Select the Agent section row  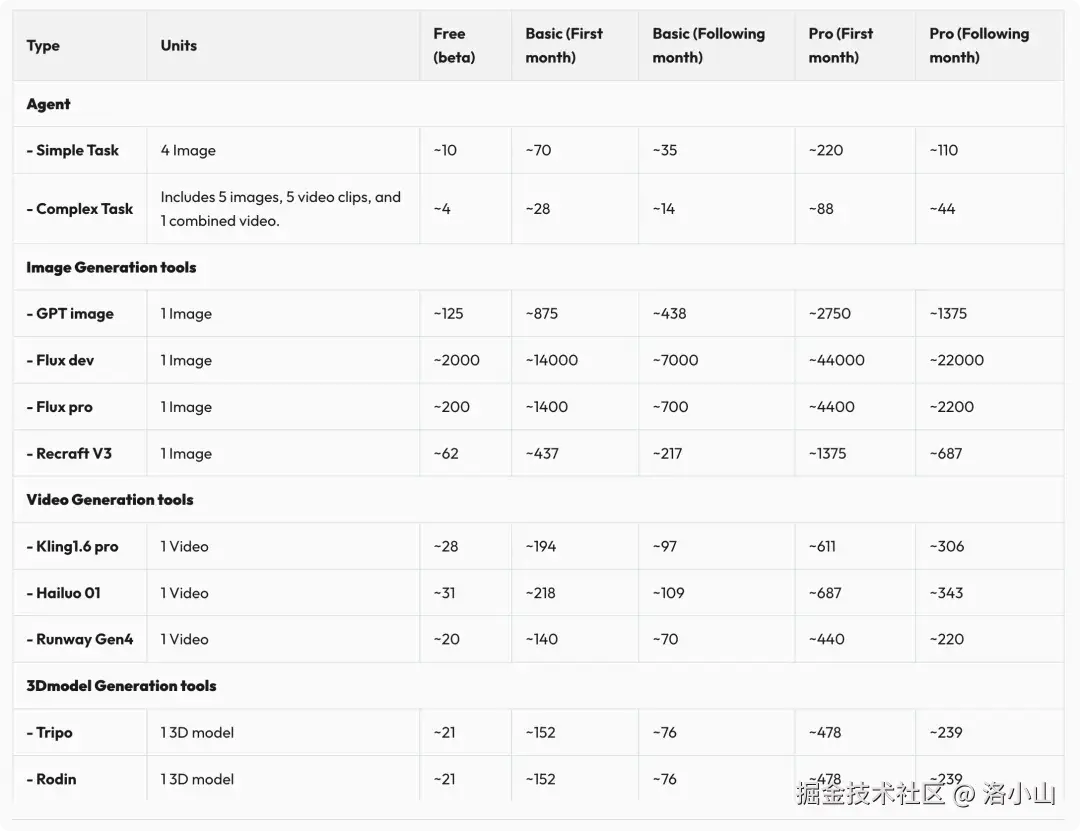tap(49, 104)
